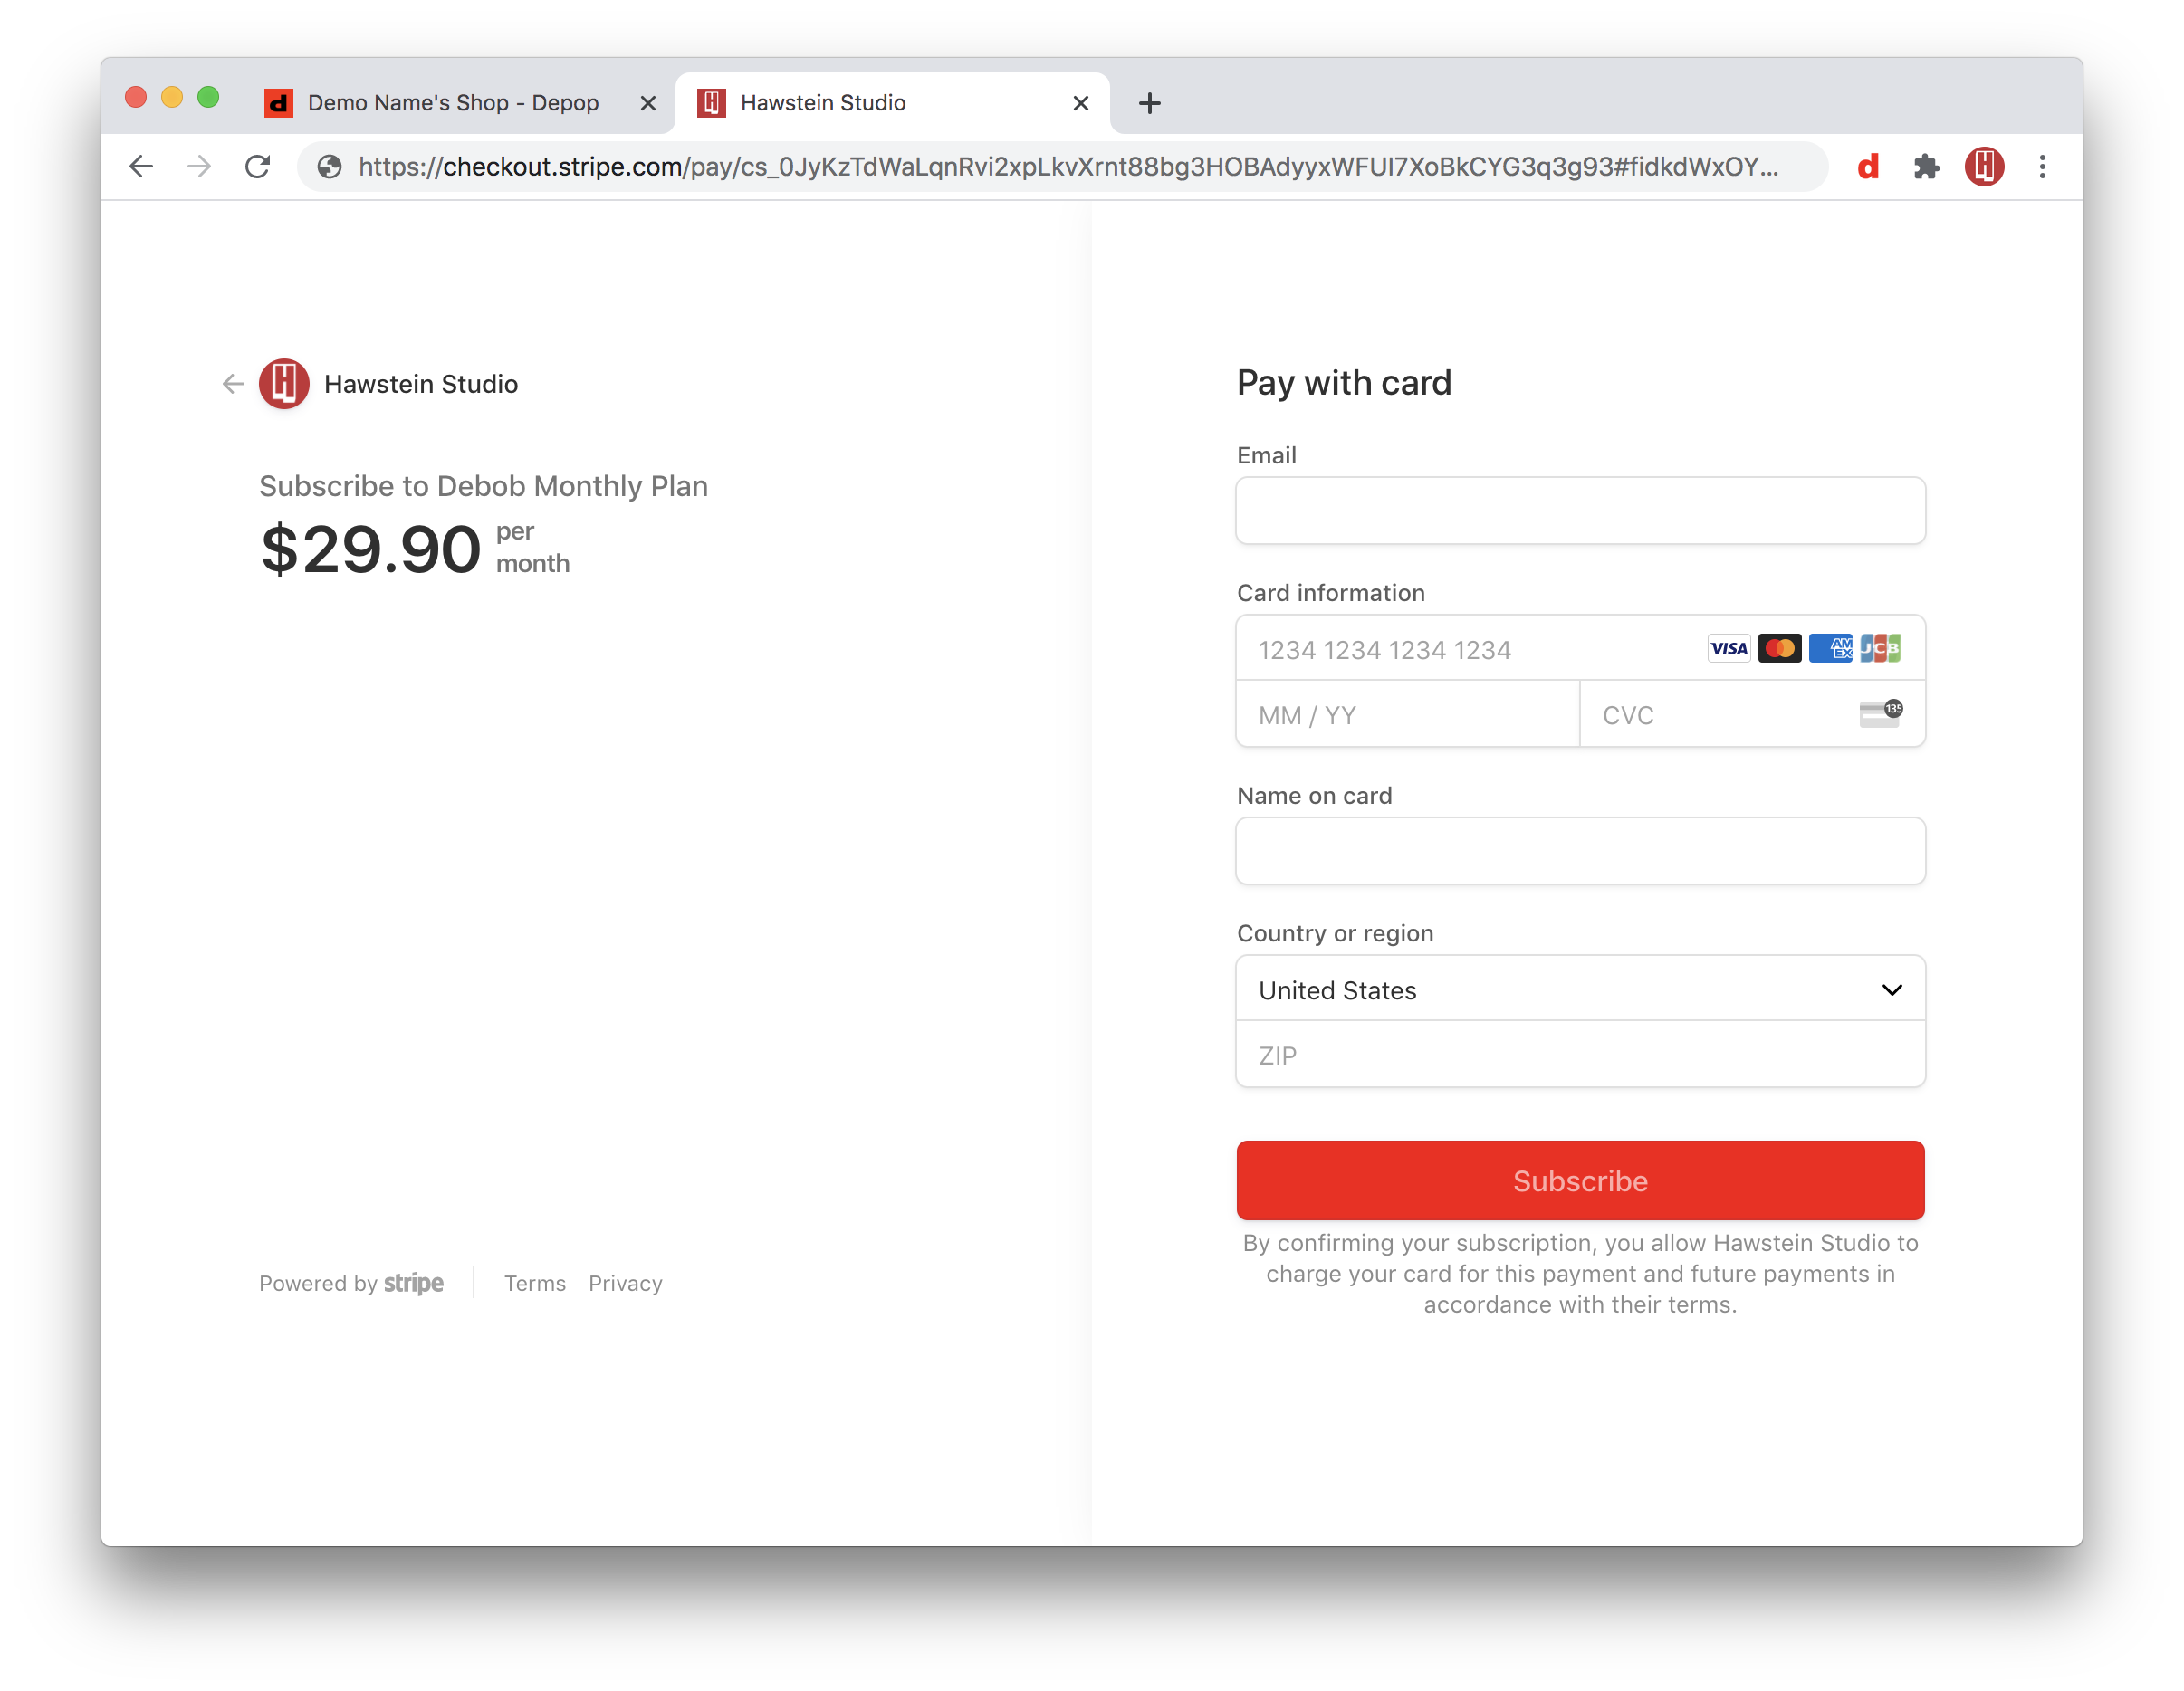Click the browser back arrow button
This screenshot has width=2184, height=1691.
pos(141,166)
